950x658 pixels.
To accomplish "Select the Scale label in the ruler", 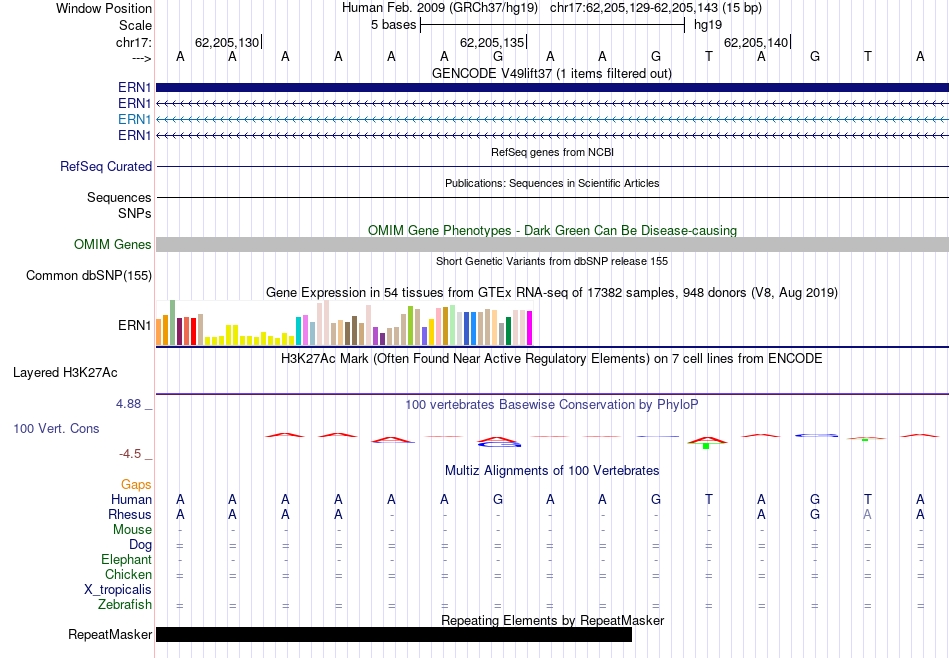I will [135, 25].
